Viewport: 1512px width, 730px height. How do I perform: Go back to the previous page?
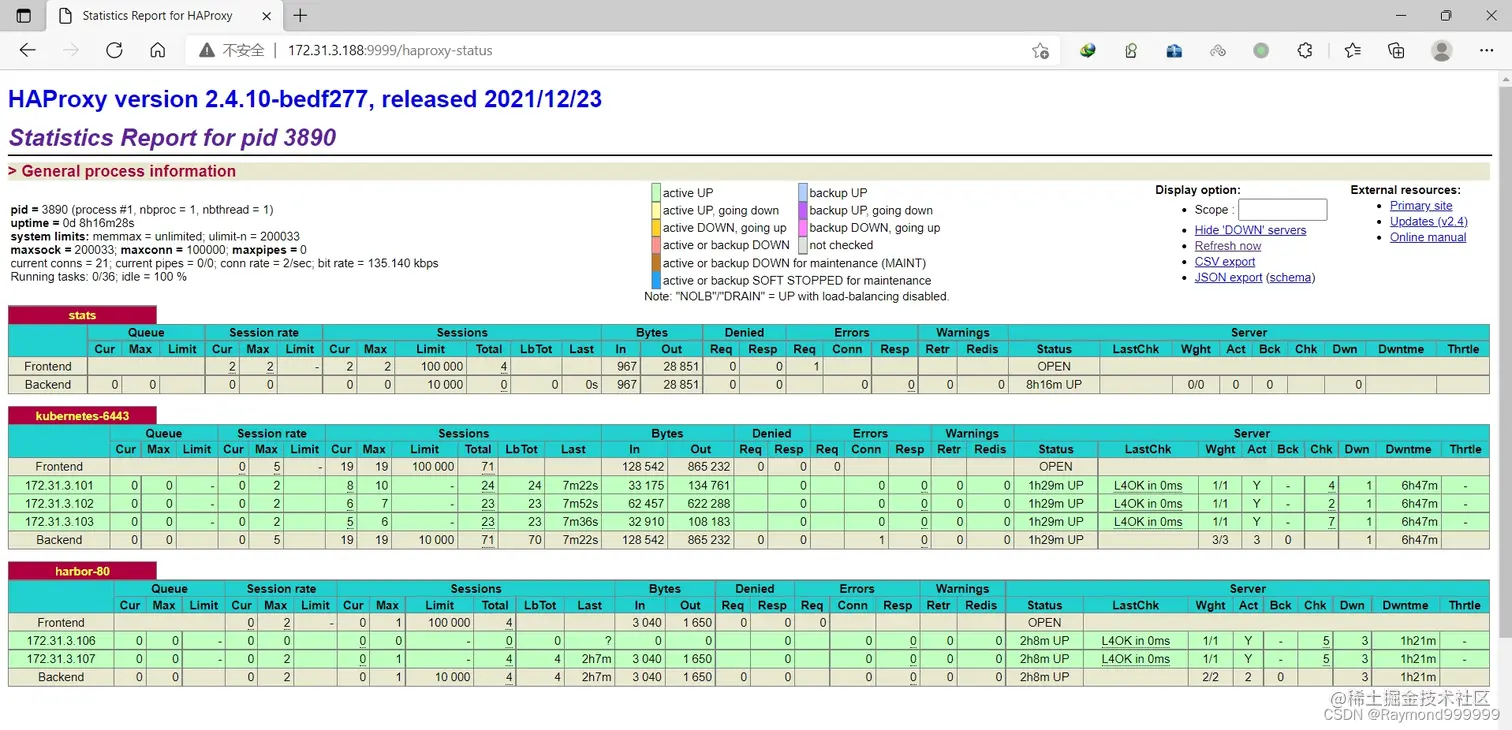coord(27,50)
